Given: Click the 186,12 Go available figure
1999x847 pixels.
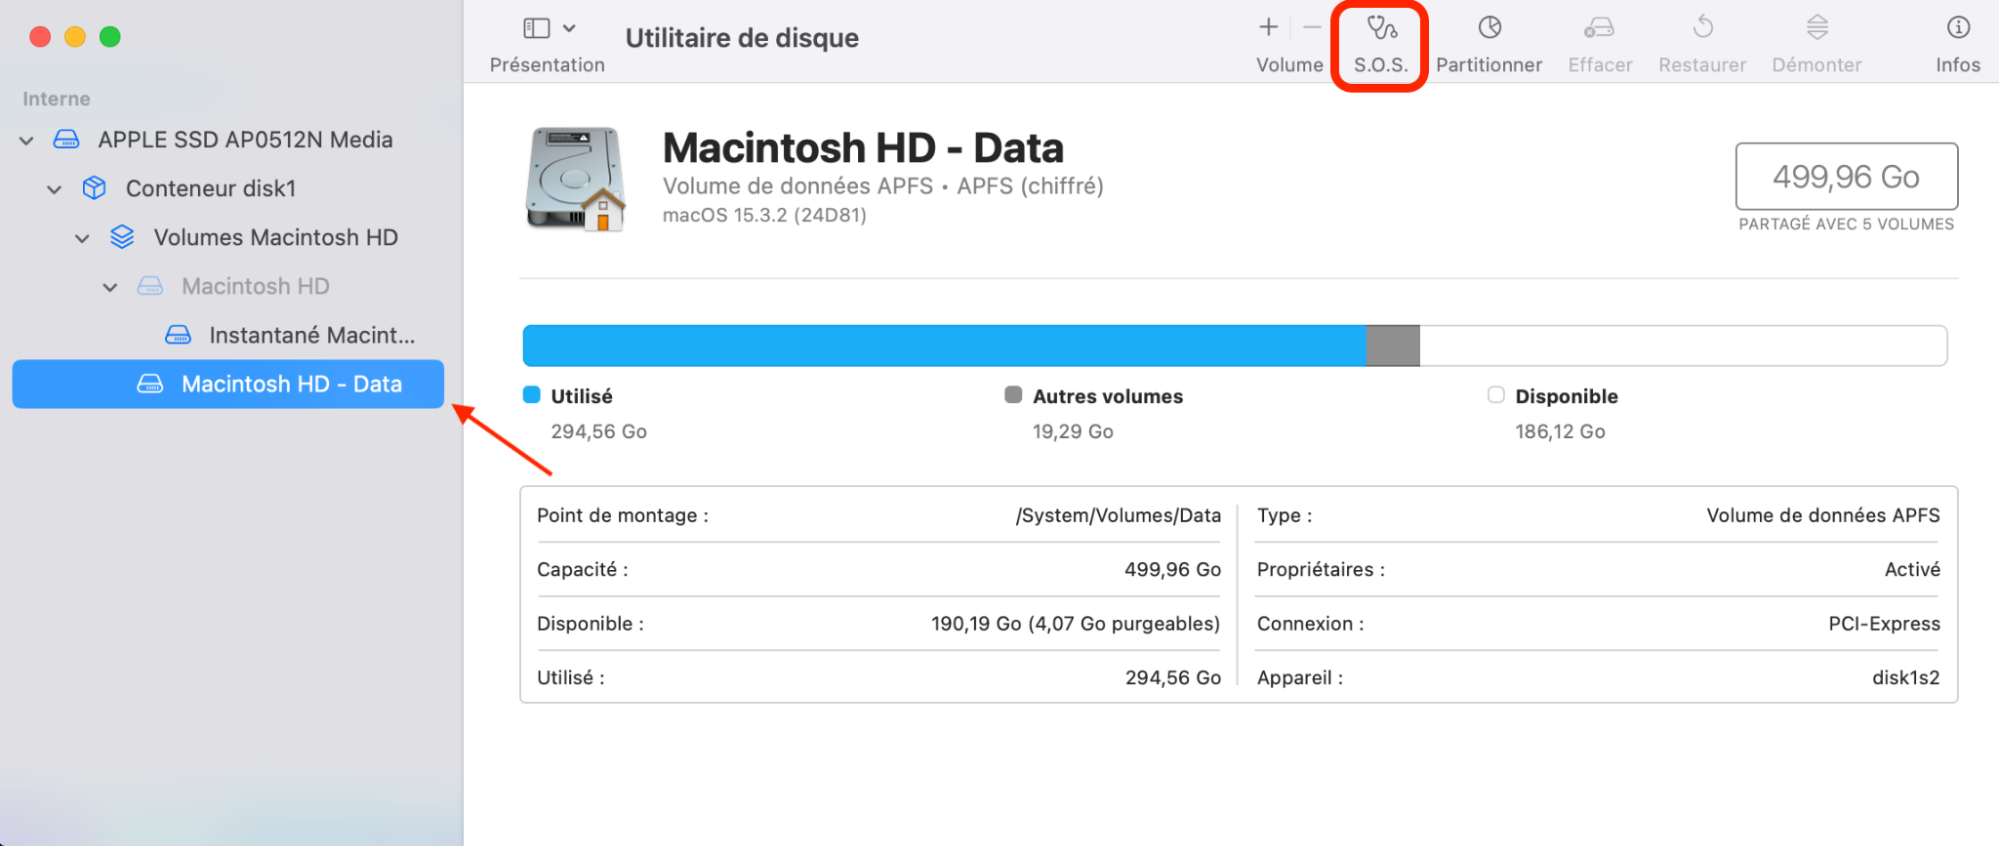Looking at the screenshot, I should (1560, 431).
